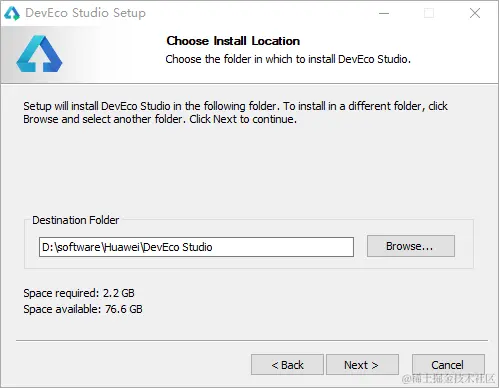
Task: Click the DevEco Studio icon in title bar
Action: 12,13
